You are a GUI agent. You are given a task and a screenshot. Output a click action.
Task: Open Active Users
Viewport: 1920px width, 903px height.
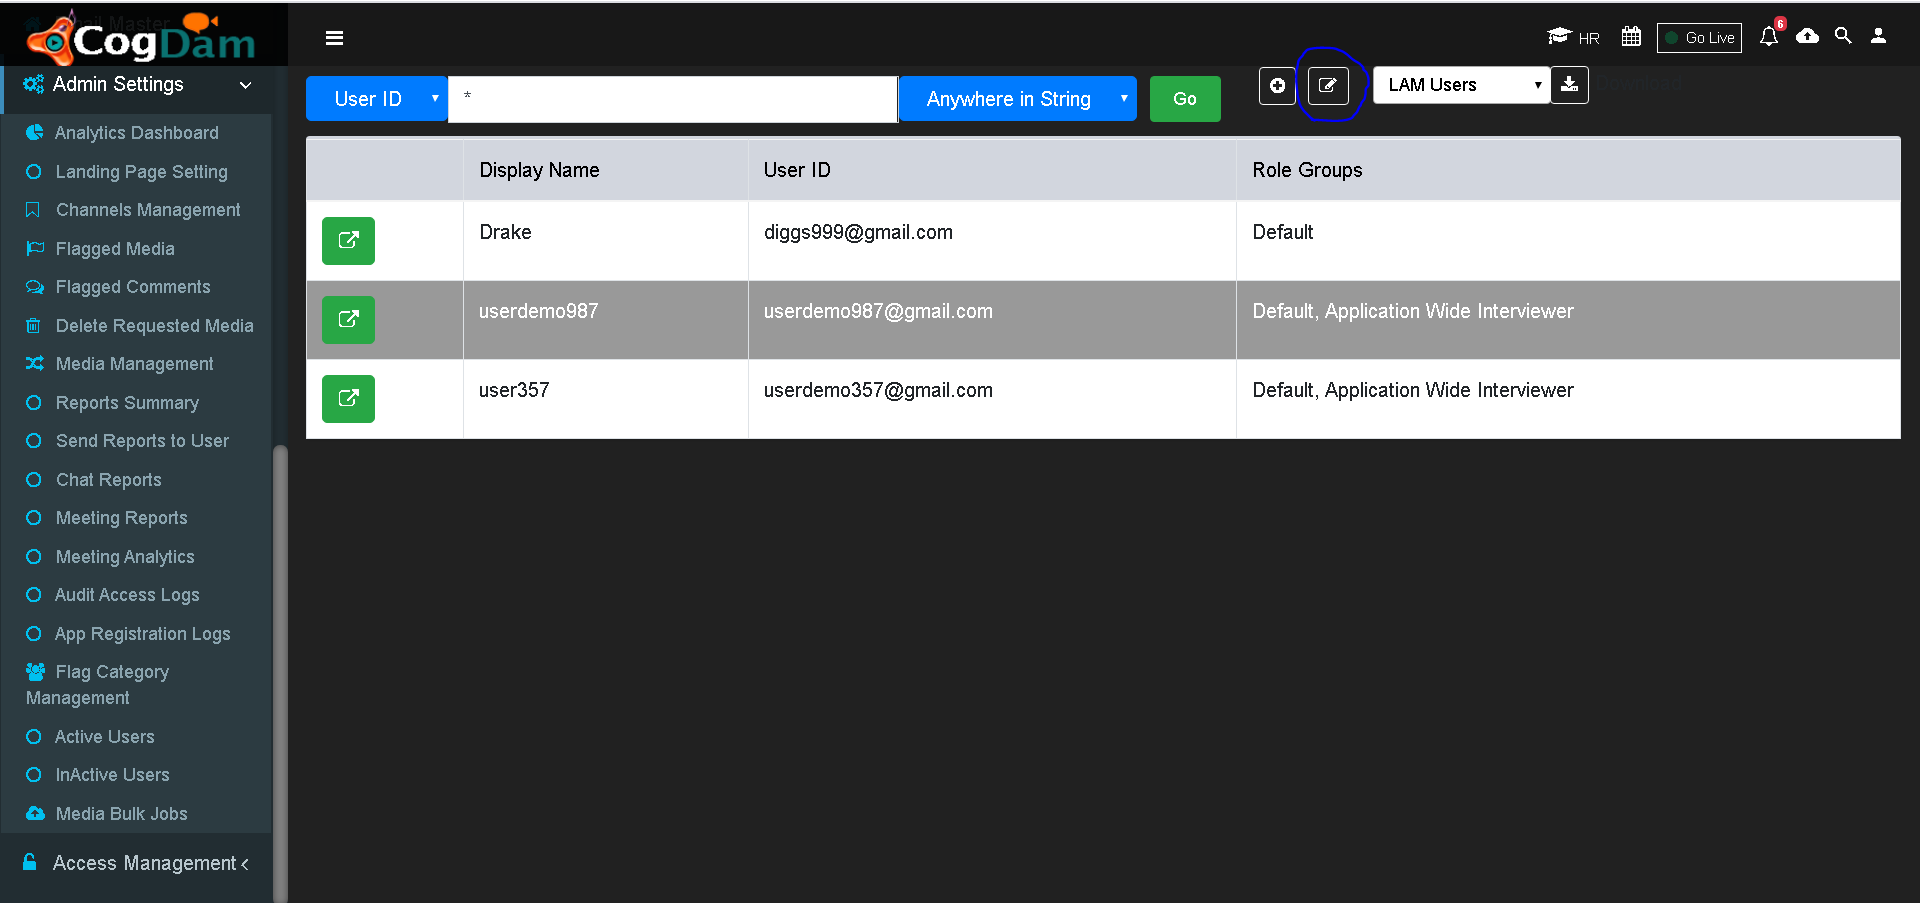pos(104,737)
